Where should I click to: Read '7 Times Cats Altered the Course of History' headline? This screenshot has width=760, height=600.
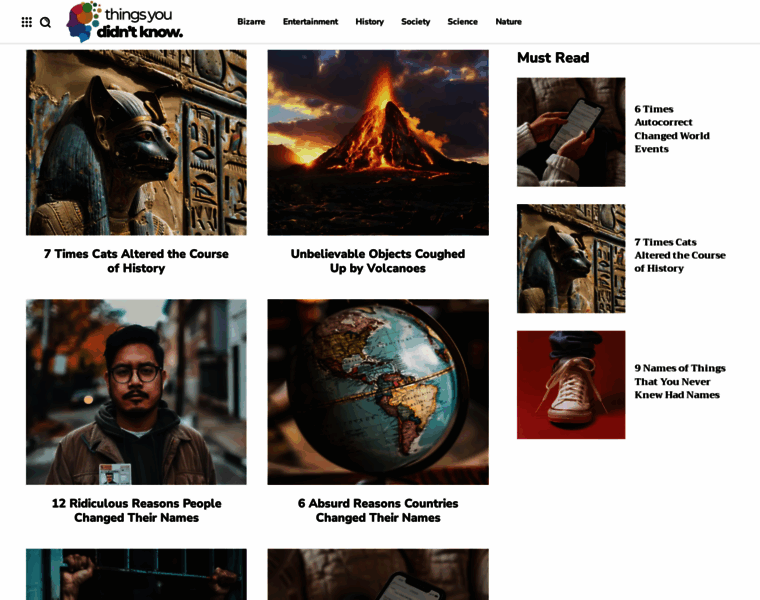pos(136,261)
